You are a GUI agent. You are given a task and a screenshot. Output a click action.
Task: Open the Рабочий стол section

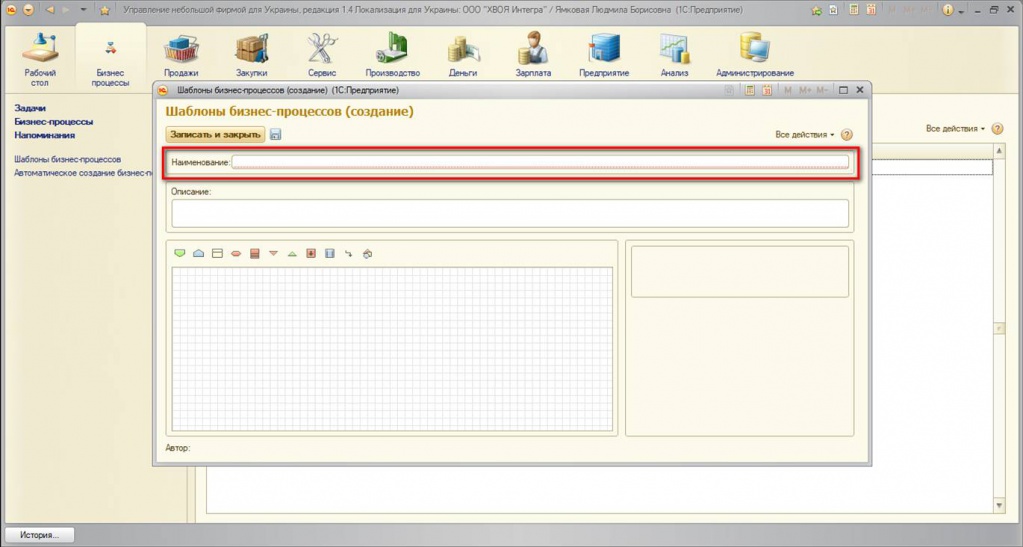pyautogui.click(x=40, y=58)
